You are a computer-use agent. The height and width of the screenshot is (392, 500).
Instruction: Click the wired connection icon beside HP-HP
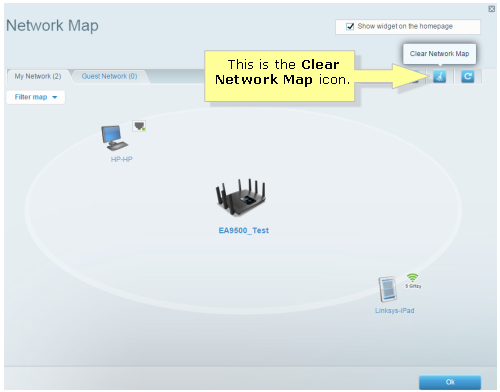click(139, 126)
